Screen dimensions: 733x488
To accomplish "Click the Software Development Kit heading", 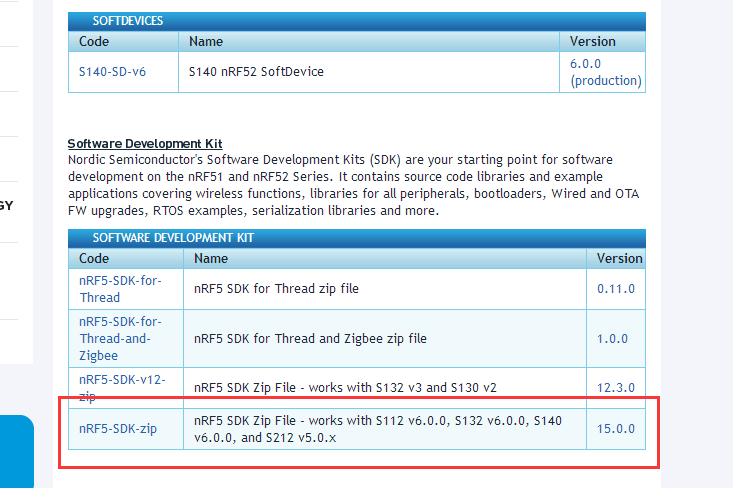I will (144, 144).
